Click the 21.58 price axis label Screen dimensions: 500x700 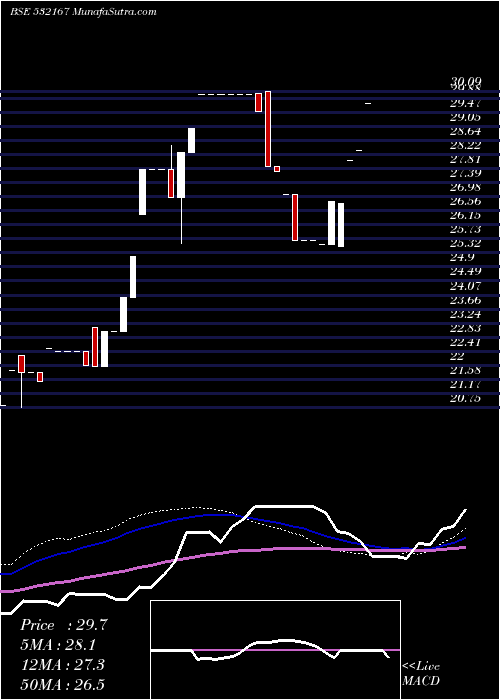pyautogui.click(x=466, y=370)
